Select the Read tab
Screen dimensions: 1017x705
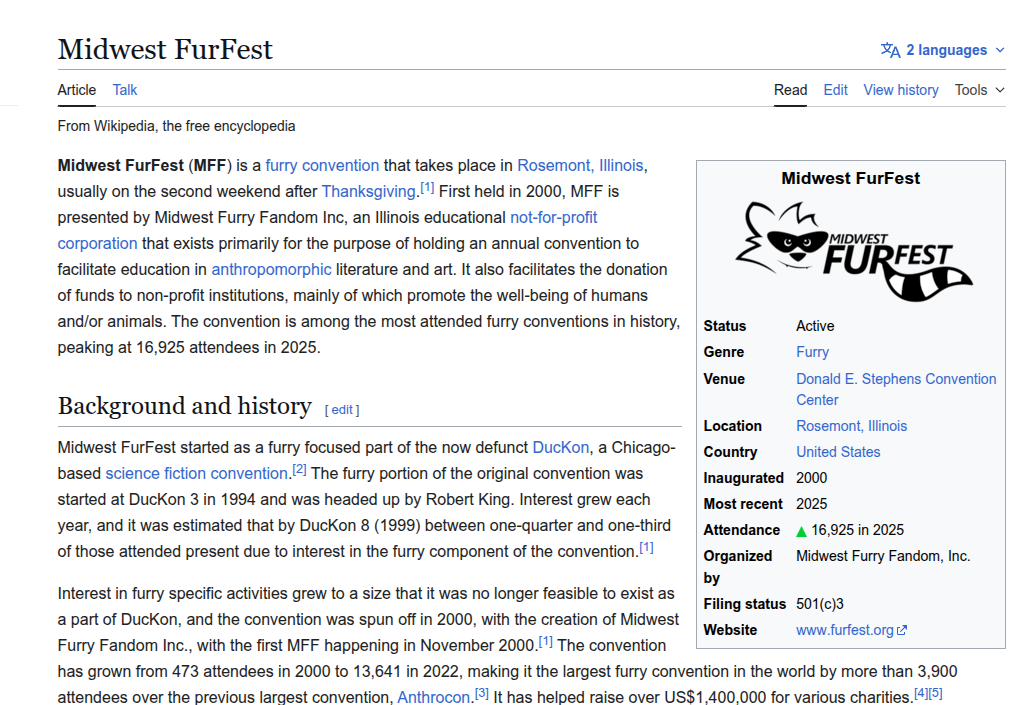790,90
